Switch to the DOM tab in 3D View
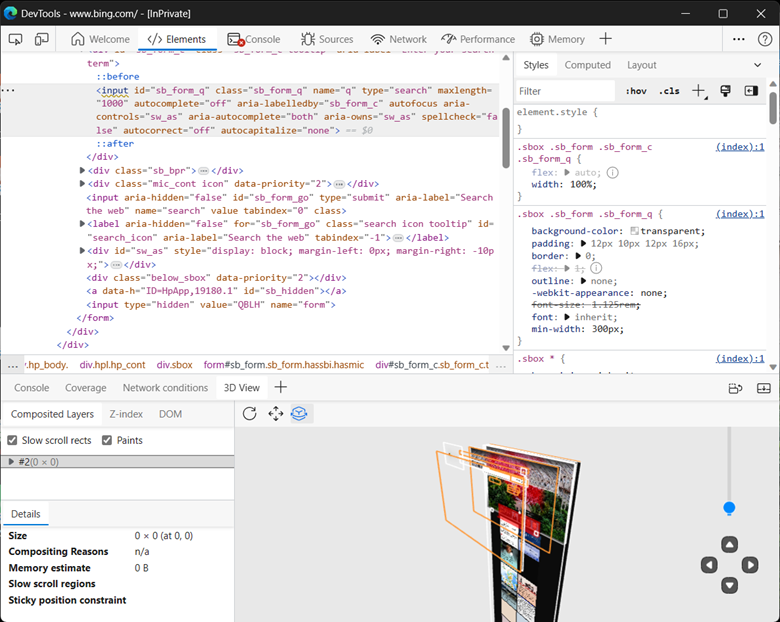This screenshot has height=622, width=780. [170, 414]
